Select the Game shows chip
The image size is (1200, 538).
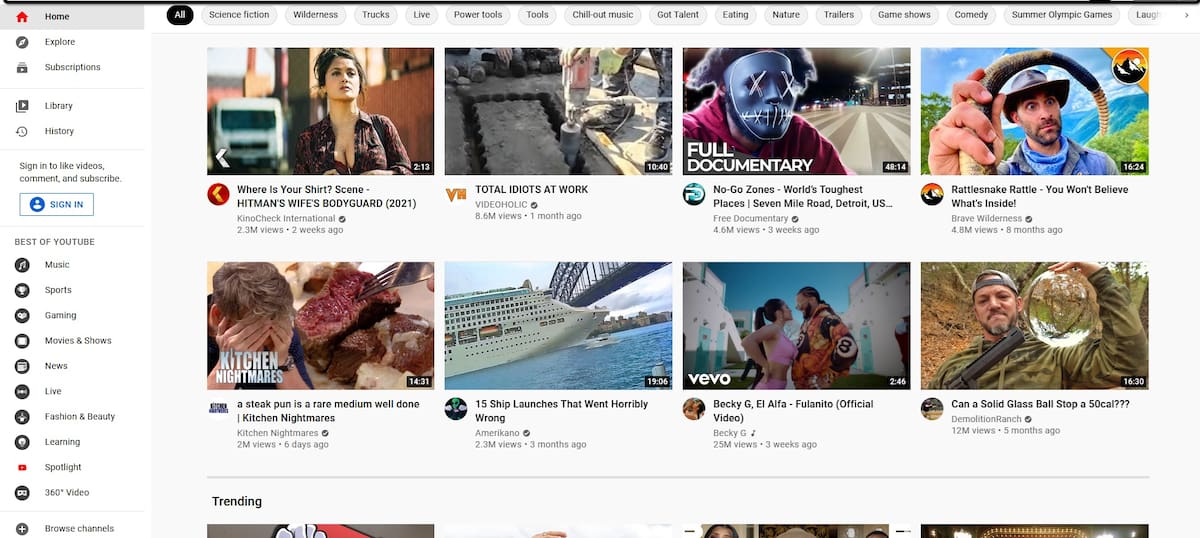click(904, 15)
